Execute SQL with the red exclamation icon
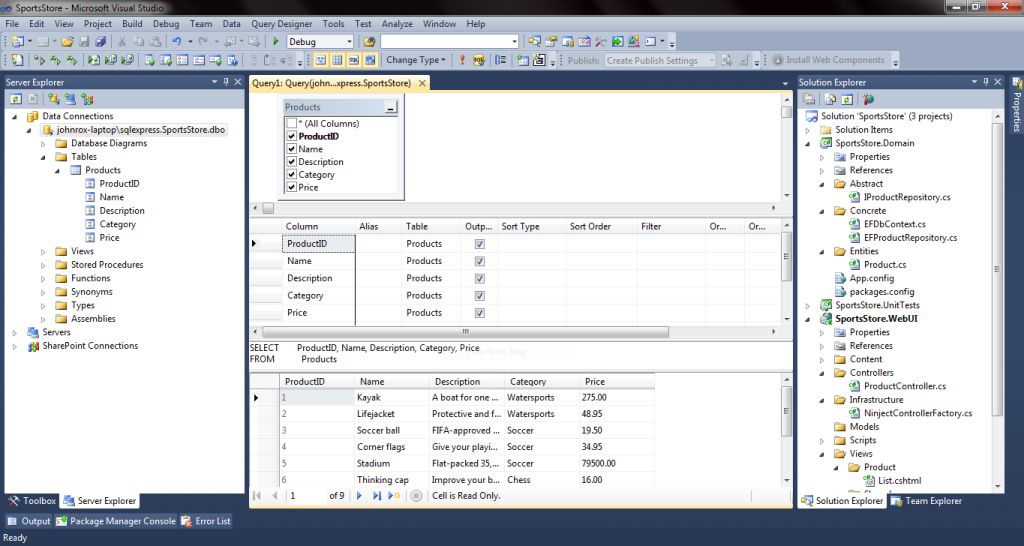1024x546 pixels. point(462,60)
